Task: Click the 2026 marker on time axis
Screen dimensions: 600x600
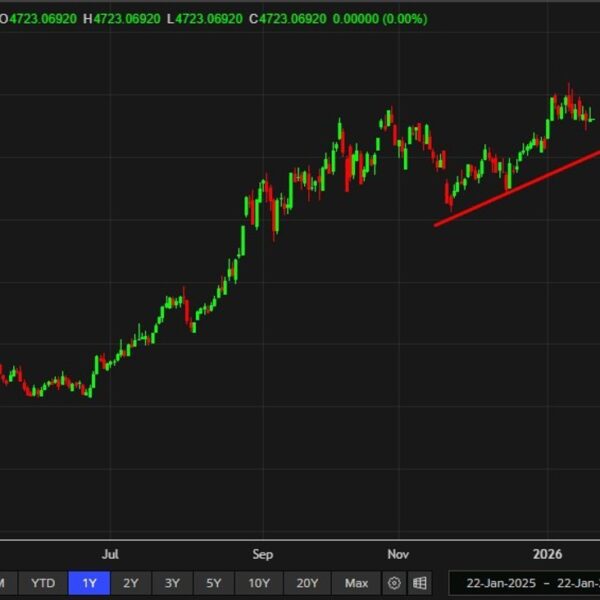Action: point(547,553)
